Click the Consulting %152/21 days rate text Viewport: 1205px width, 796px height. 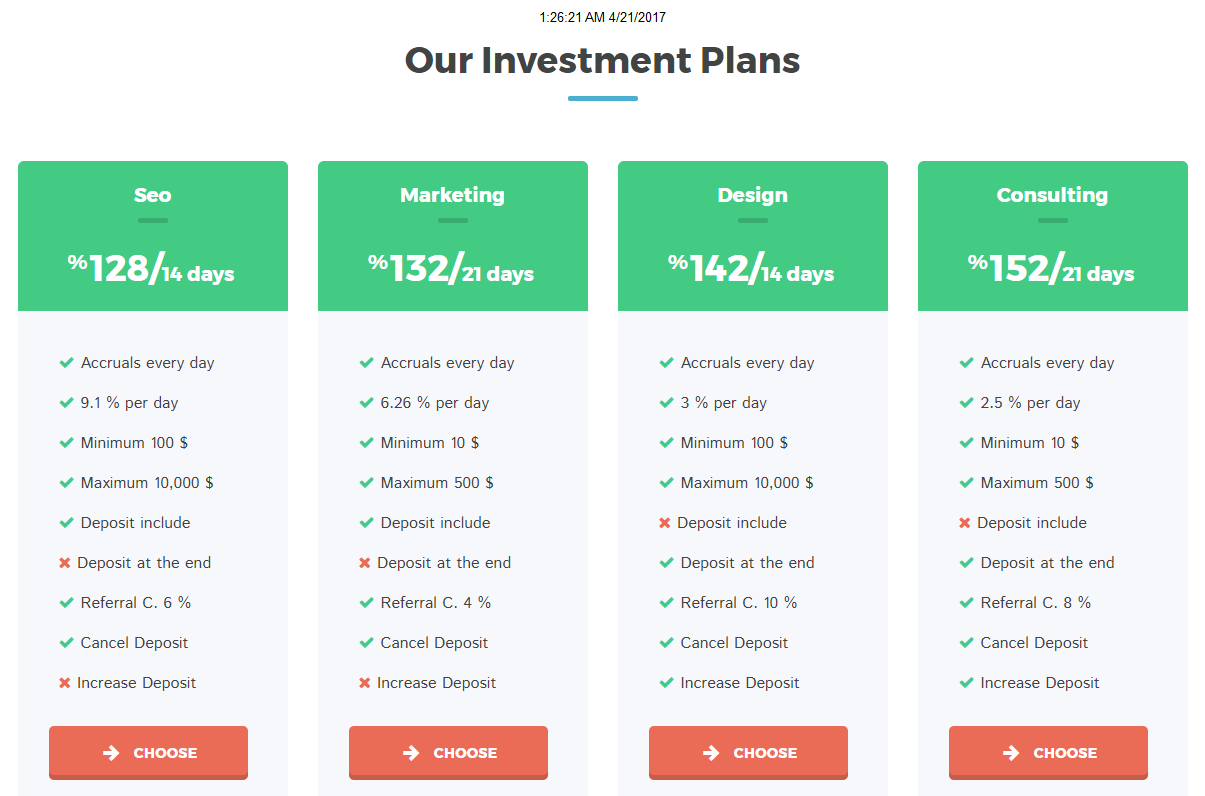(1052, 269)
